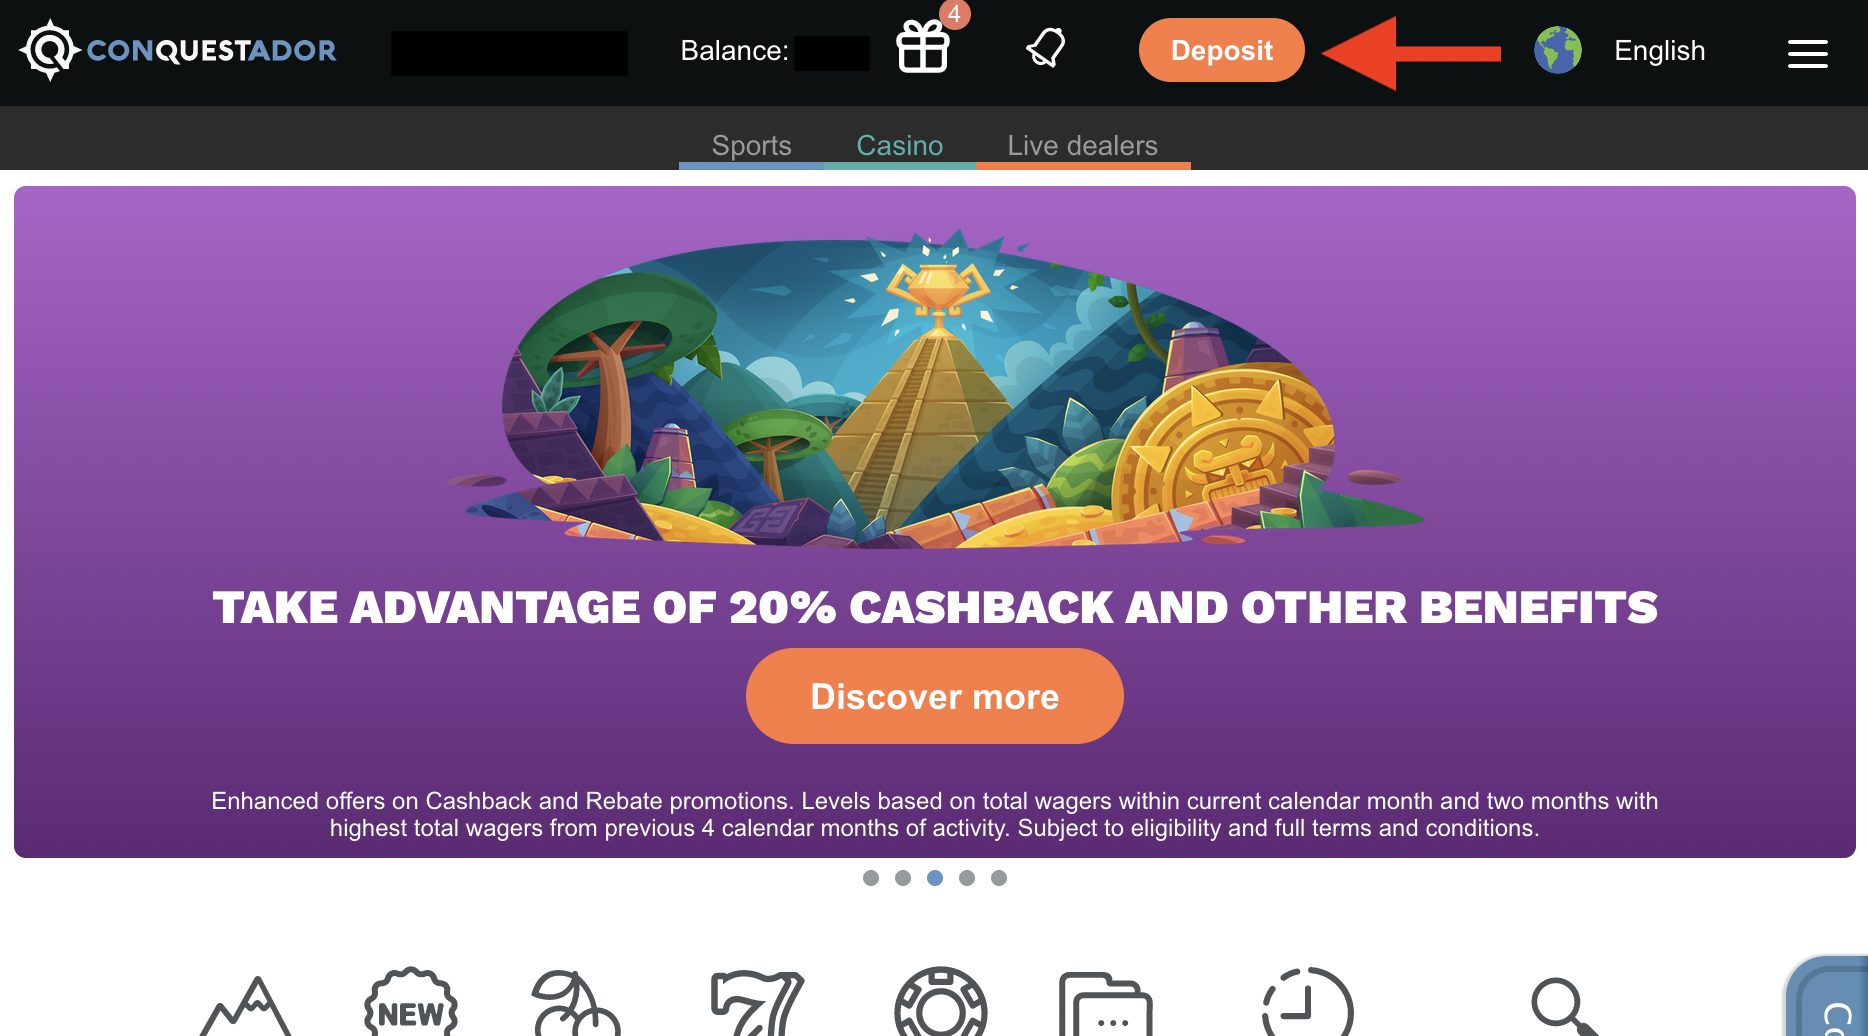The image size is (1868, 1036).
Task: Open the gift box rewards icon
Action: [x=923, y=47]
